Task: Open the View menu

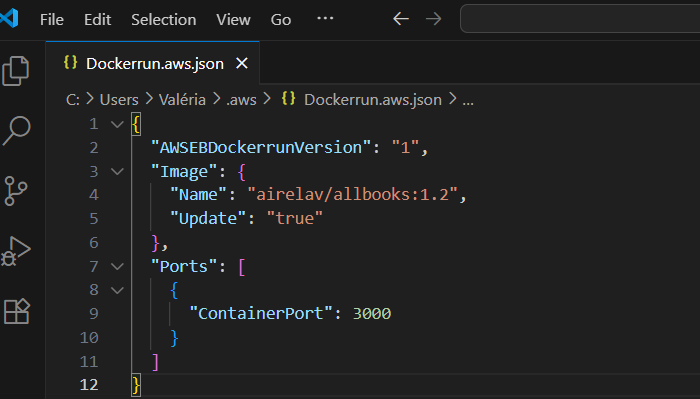Action: click(233, 20)
